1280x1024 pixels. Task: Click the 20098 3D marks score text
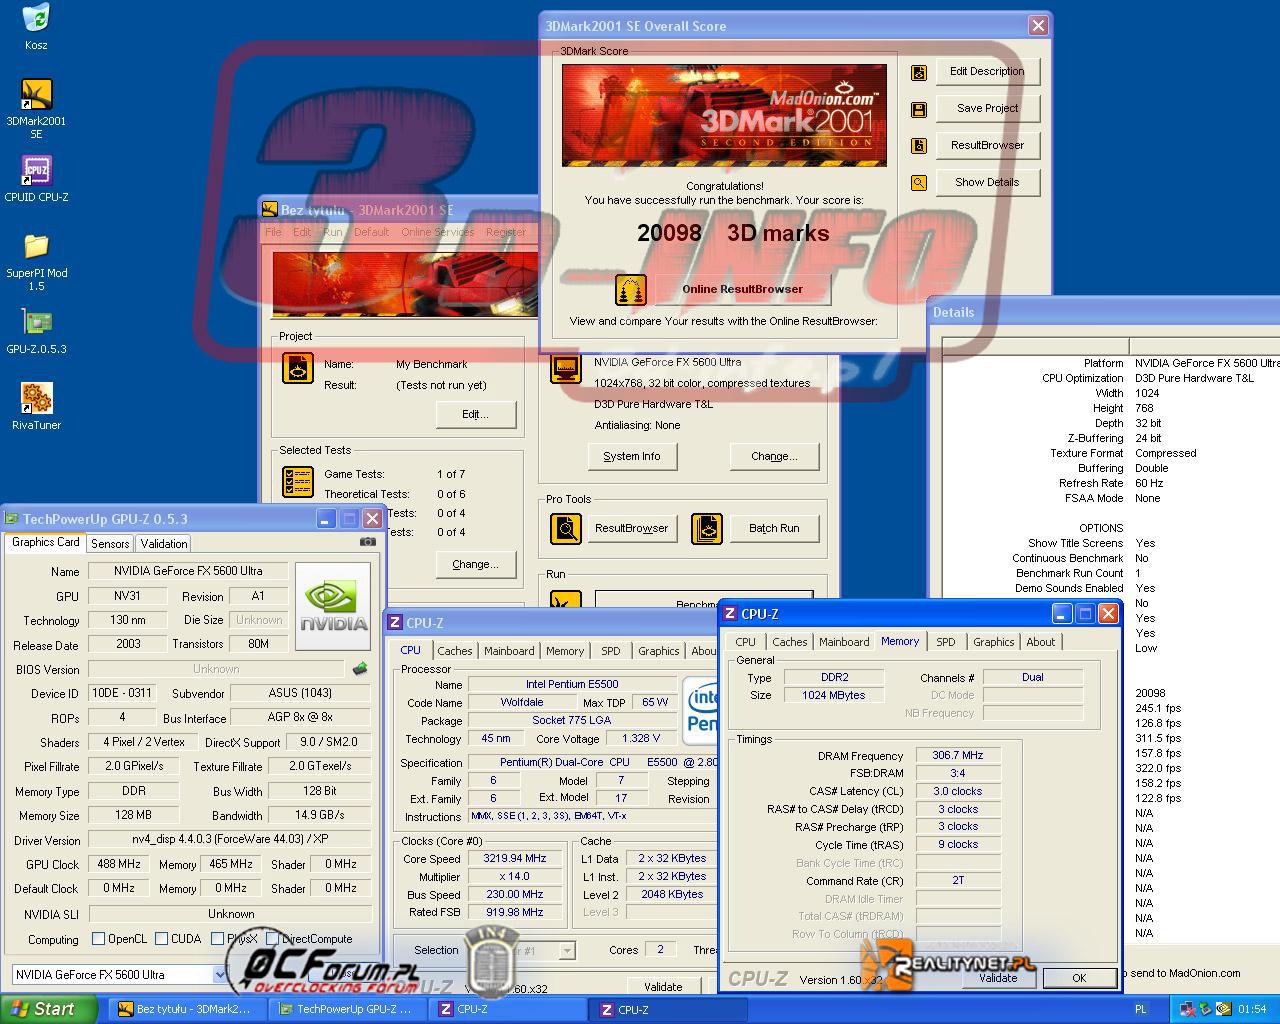[x=733, y=233]
